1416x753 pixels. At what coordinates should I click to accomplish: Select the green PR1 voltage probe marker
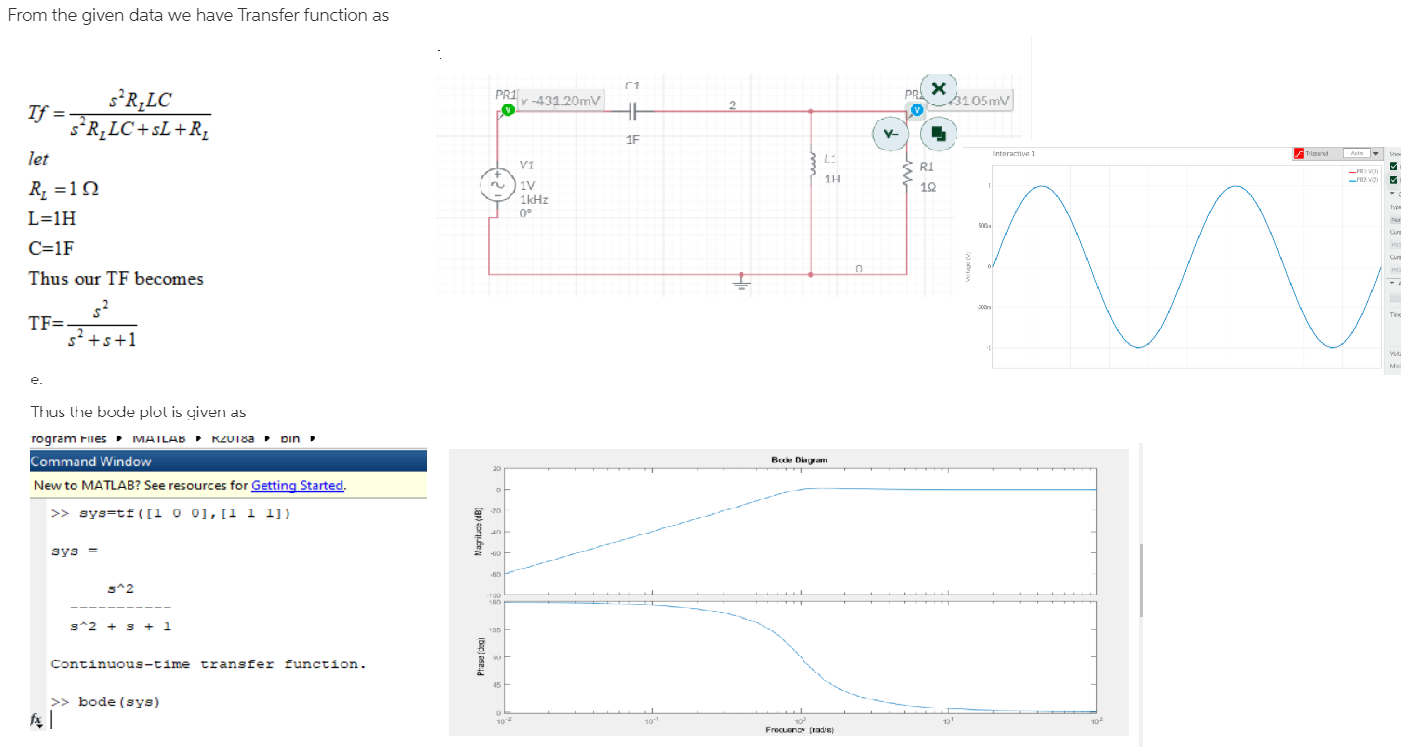pos(506,109)
